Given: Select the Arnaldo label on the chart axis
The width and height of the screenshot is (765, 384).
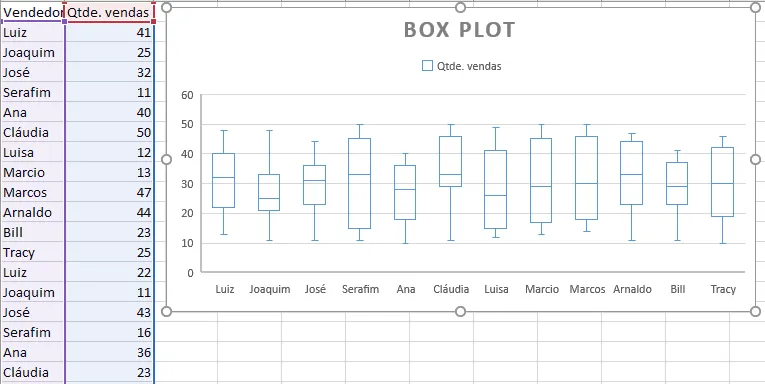Looking at the screenshot, I should click(x=632, y=289).
